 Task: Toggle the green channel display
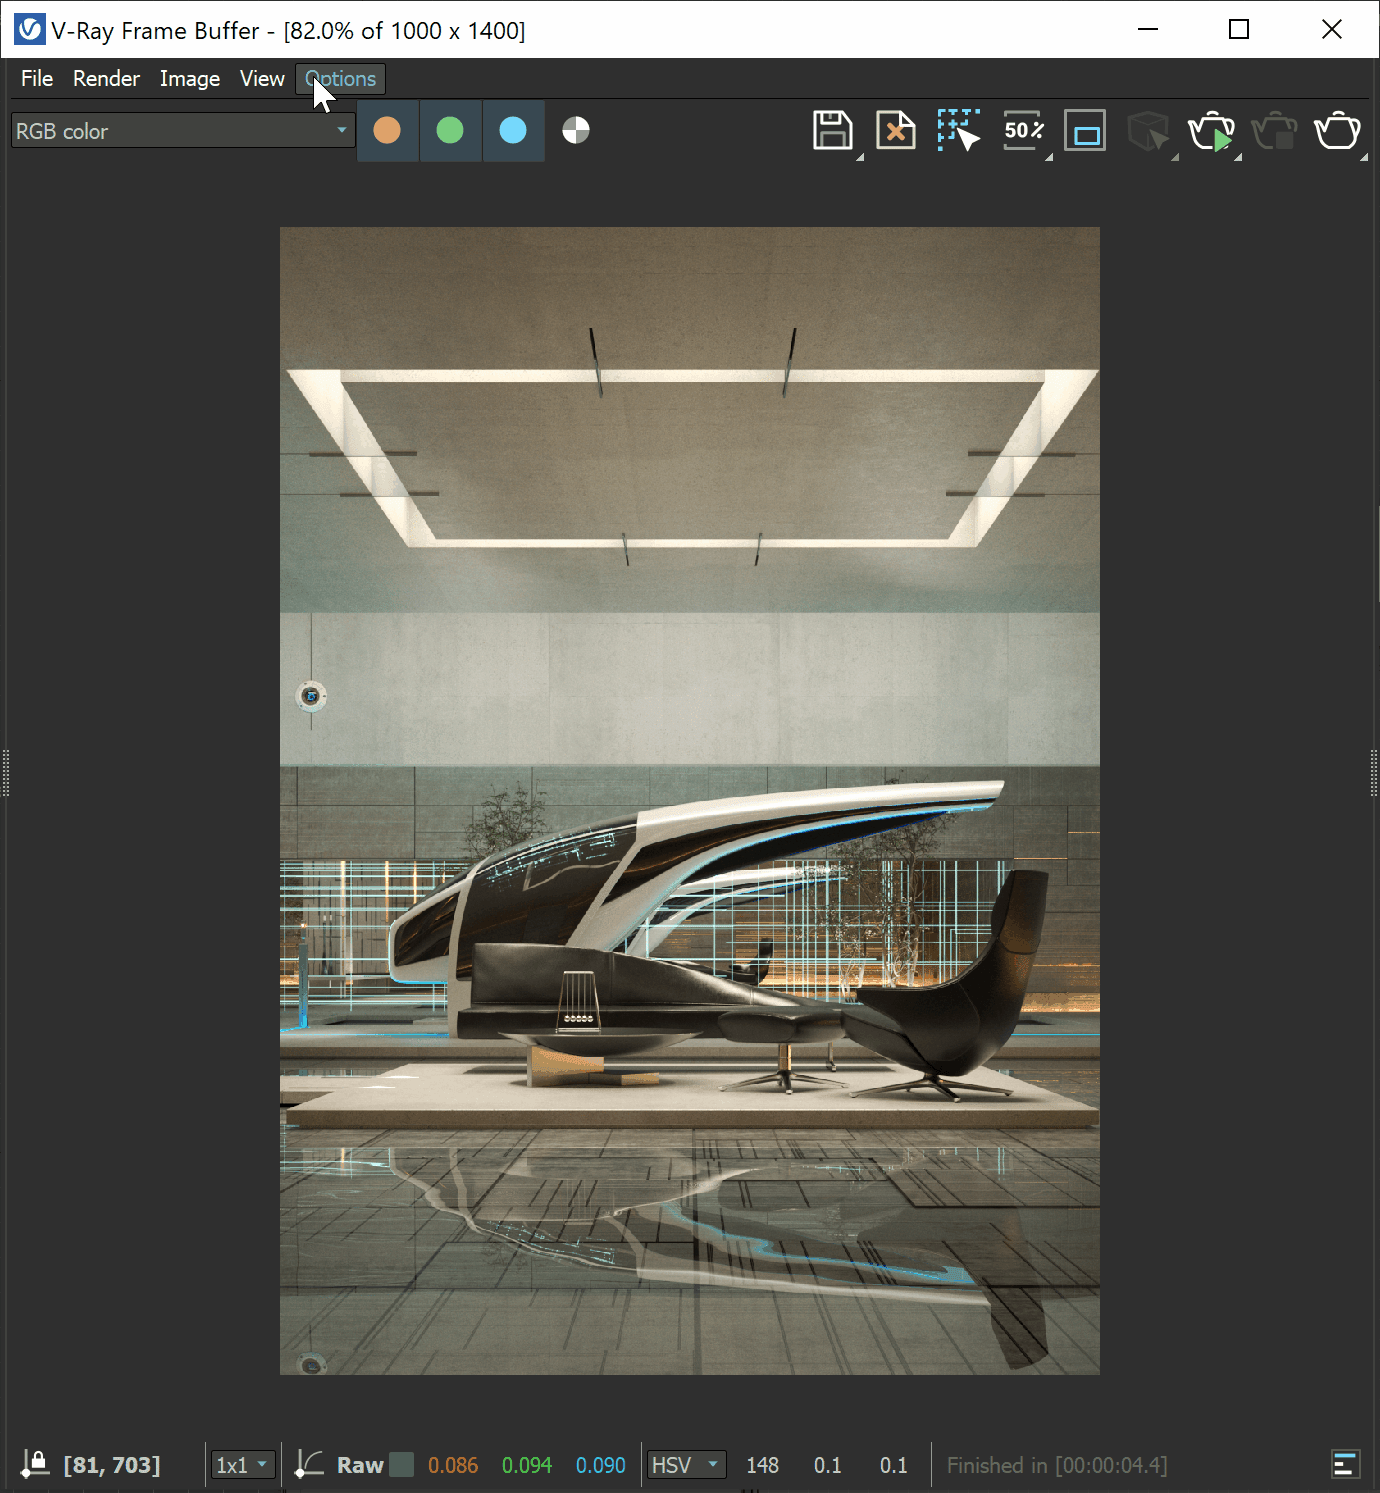(x=450, y=130)
